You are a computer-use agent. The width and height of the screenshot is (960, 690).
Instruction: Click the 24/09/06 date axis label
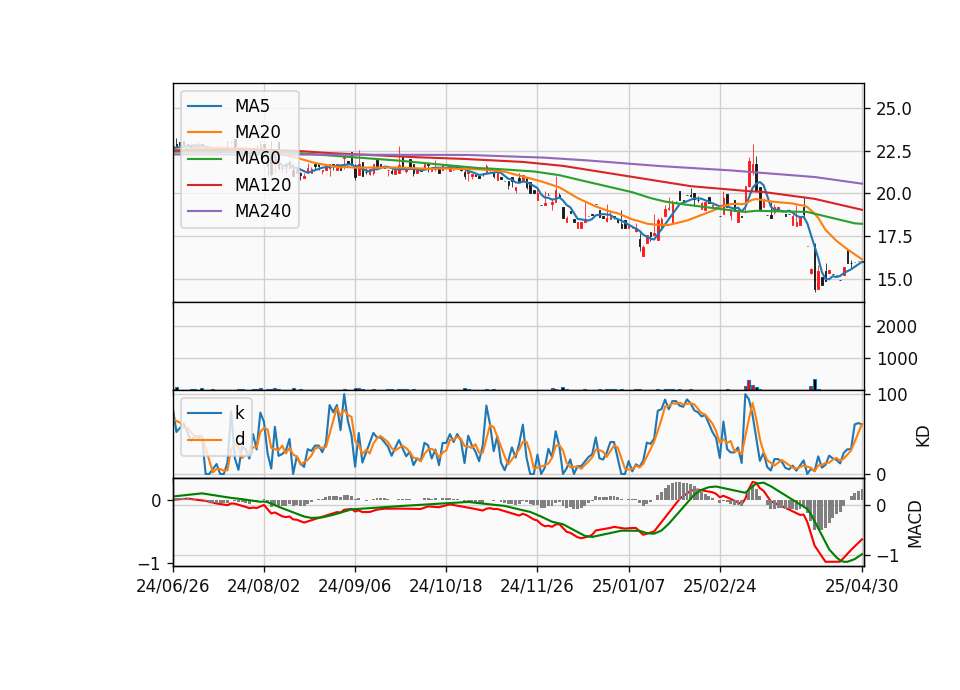click(x=354, y=586)
